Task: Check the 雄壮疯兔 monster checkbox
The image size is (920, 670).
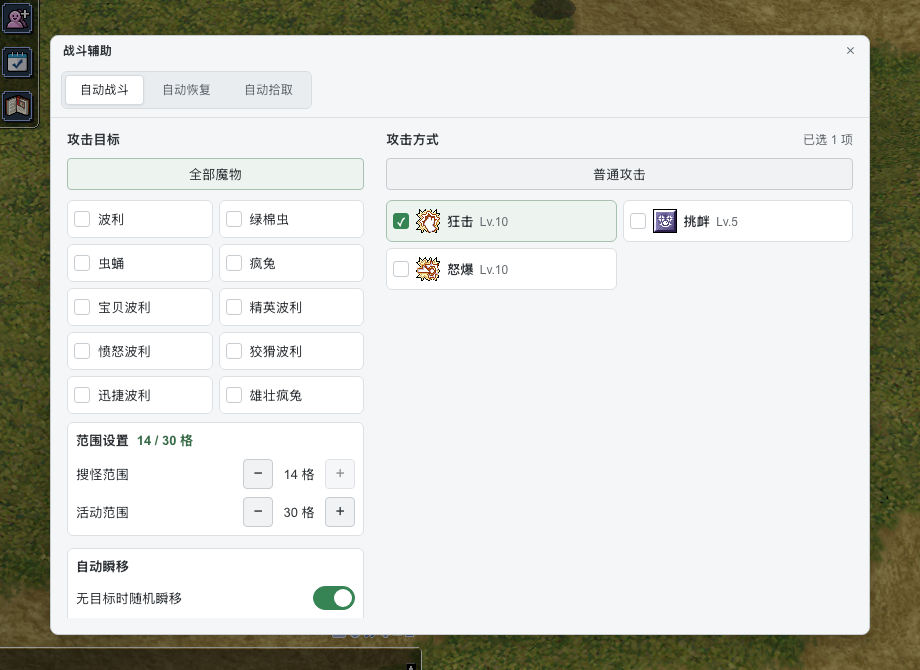Action: pyautogui.click(x=234, y=395)
